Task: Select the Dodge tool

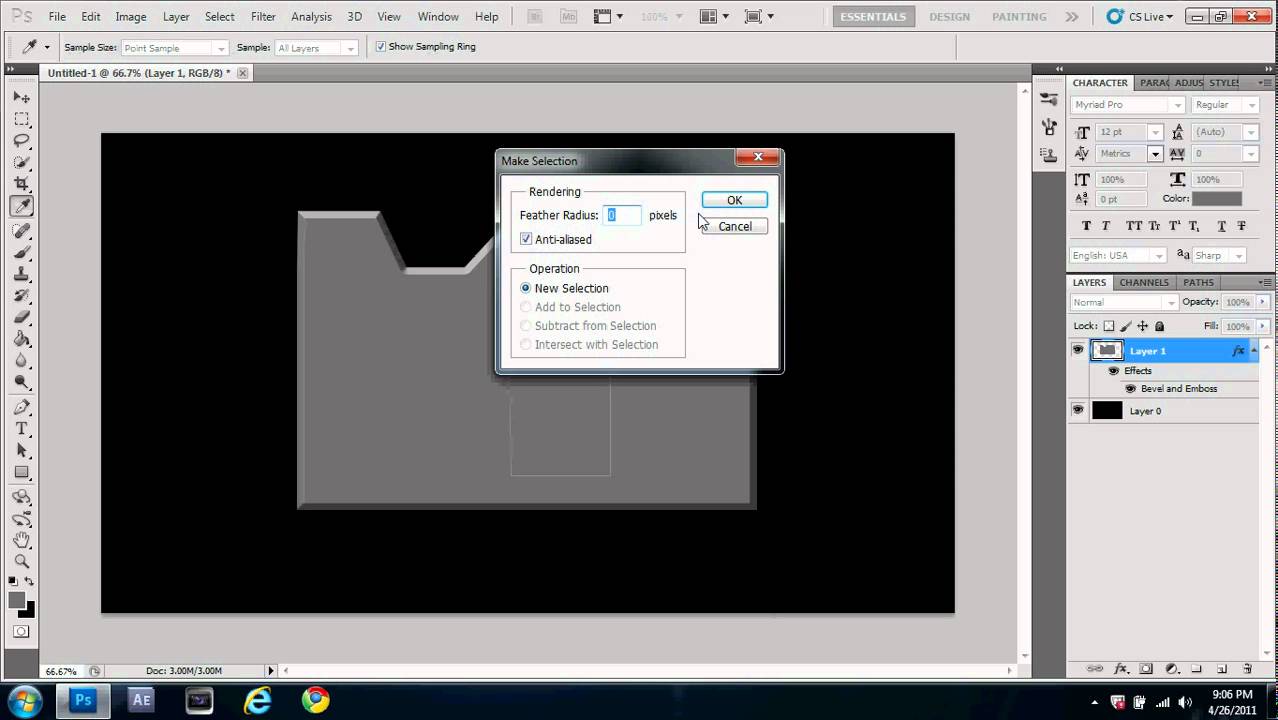Action: click(22, 383)
